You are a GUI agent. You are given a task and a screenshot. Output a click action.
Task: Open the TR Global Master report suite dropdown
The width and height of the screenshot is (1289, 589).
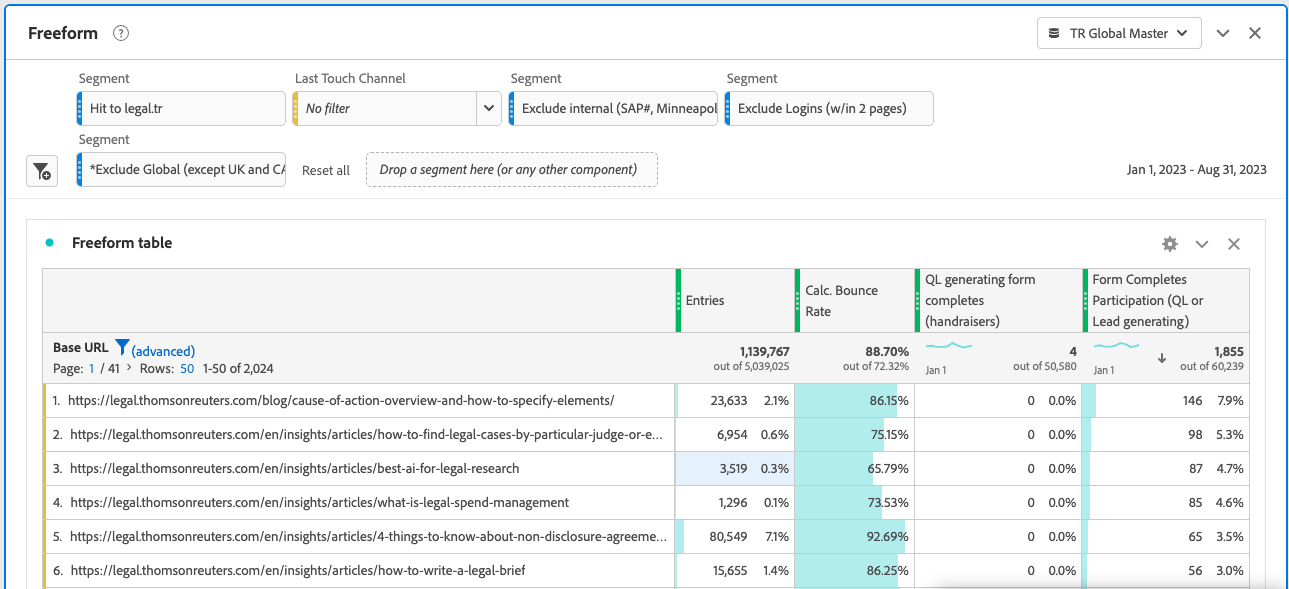pyautogui.click(x=1118, y=33)
